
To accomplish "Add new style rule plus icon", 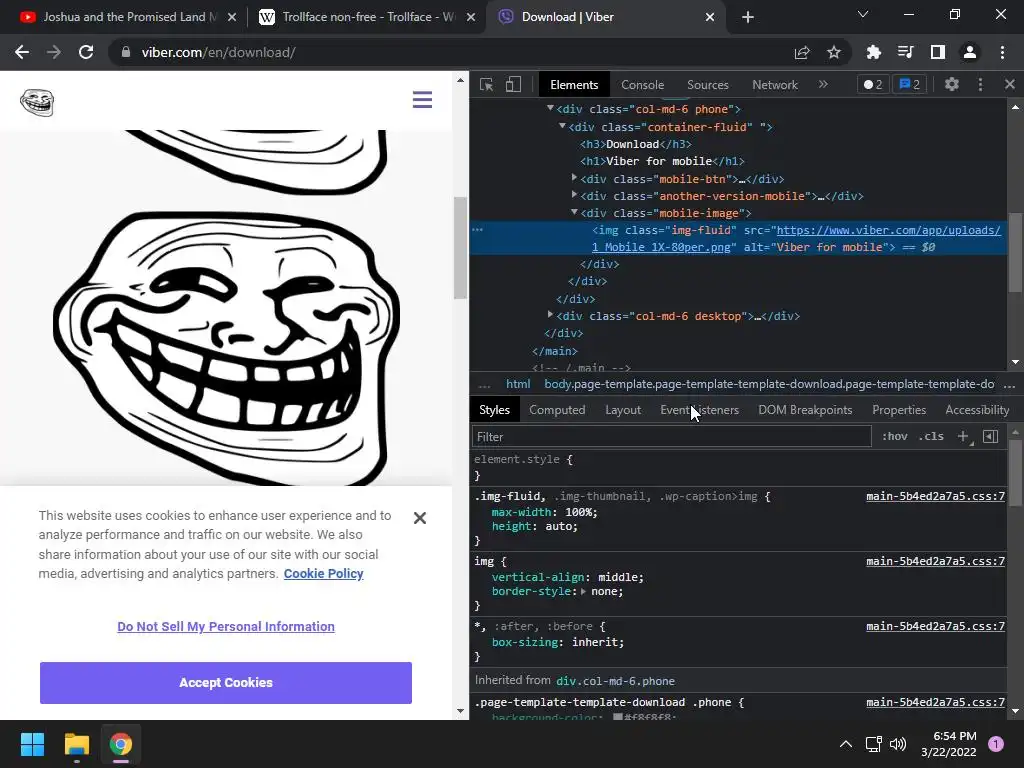I will pos(963,436).
